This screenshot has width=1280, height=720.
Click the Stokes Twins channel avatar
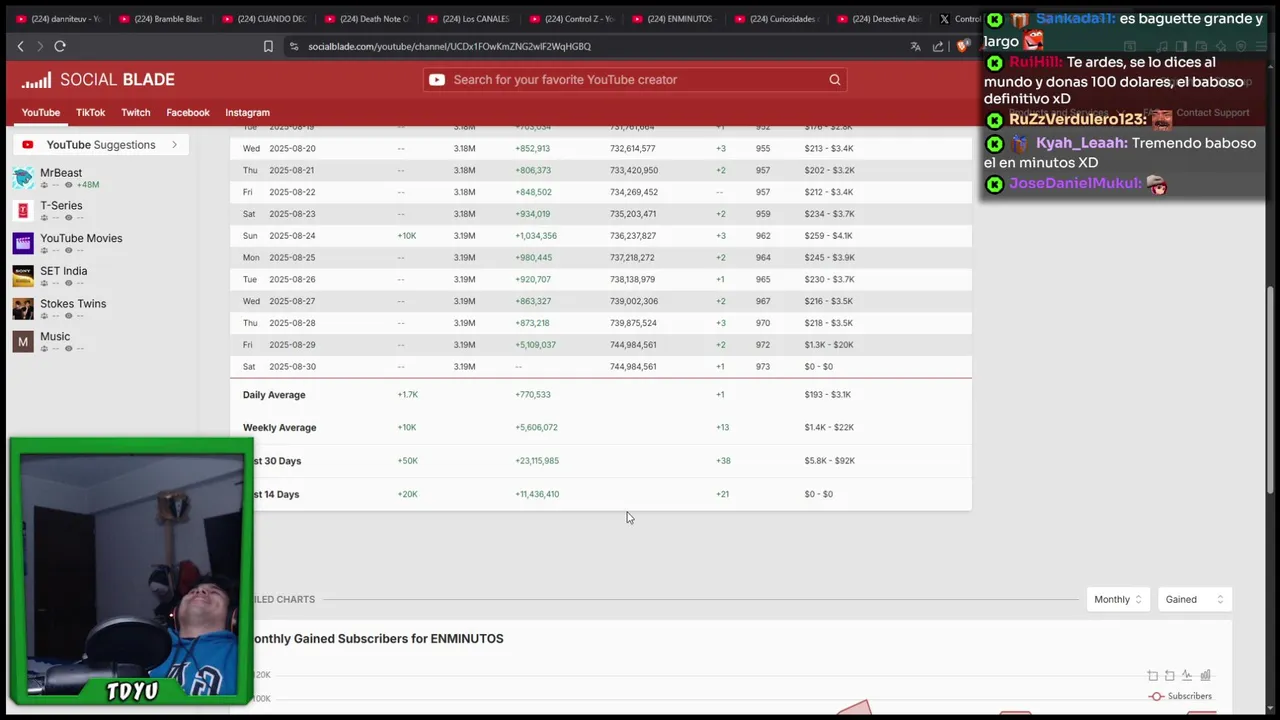click(23, 309)
